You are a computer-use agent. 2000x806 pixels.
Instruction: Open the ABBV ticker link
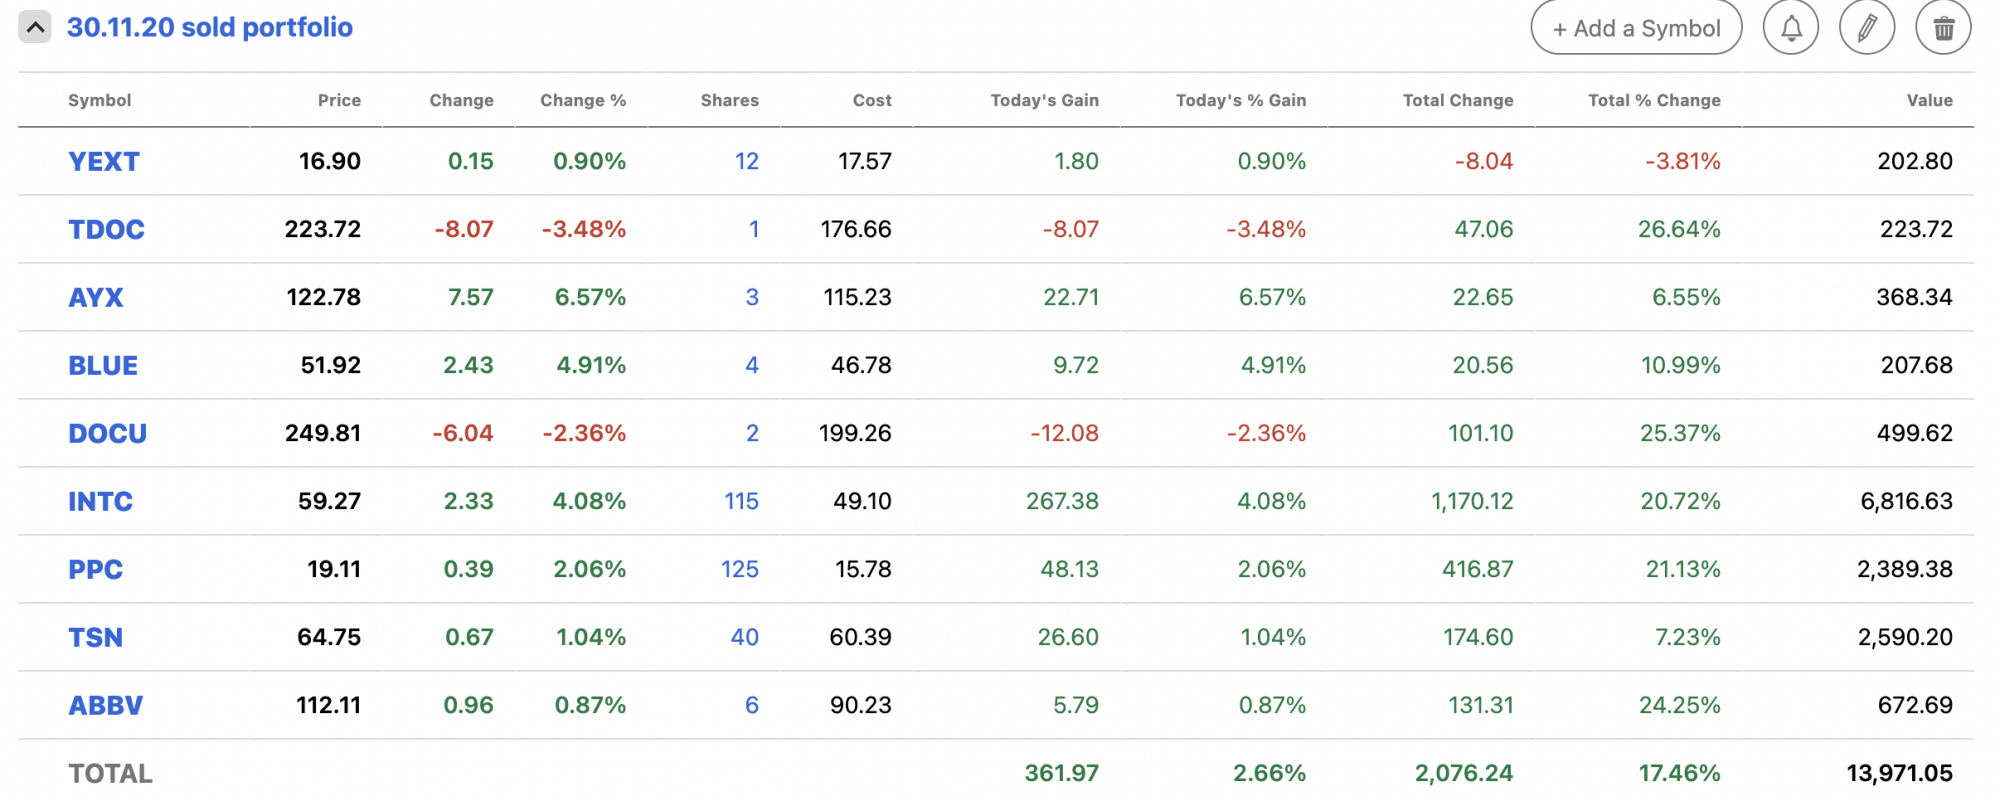click(105, 706)
